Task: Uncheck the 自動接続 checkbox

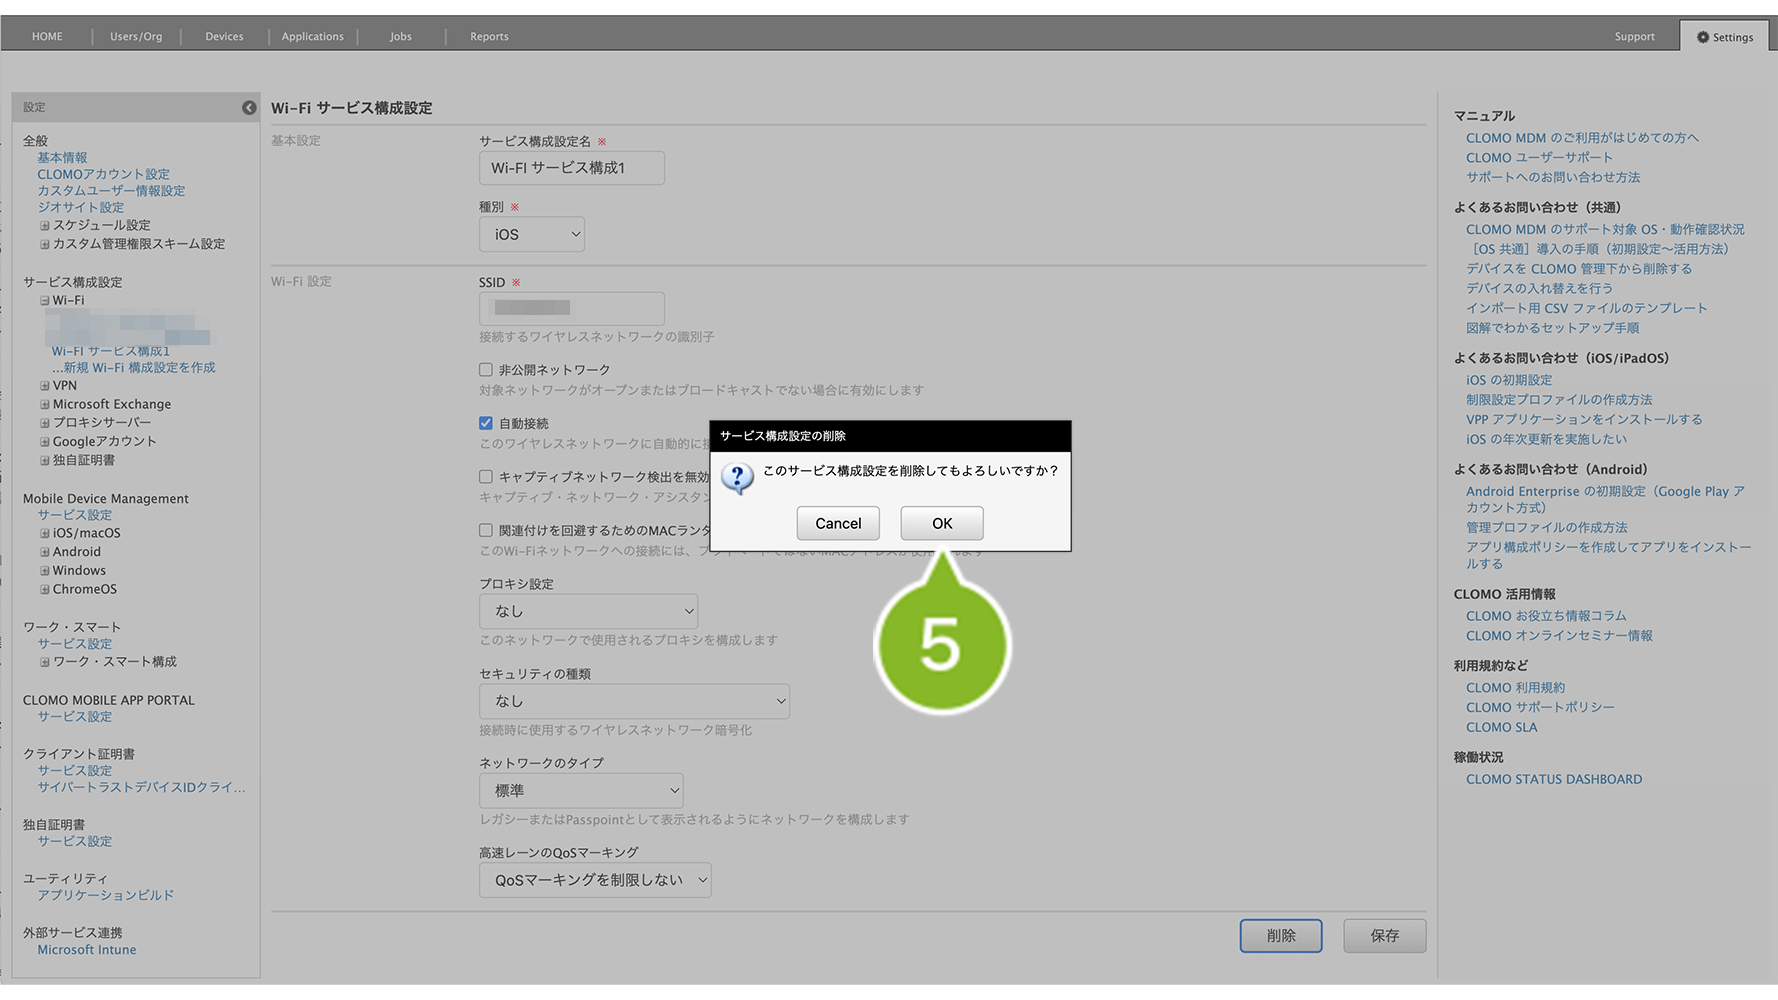Action: point(486,424)
